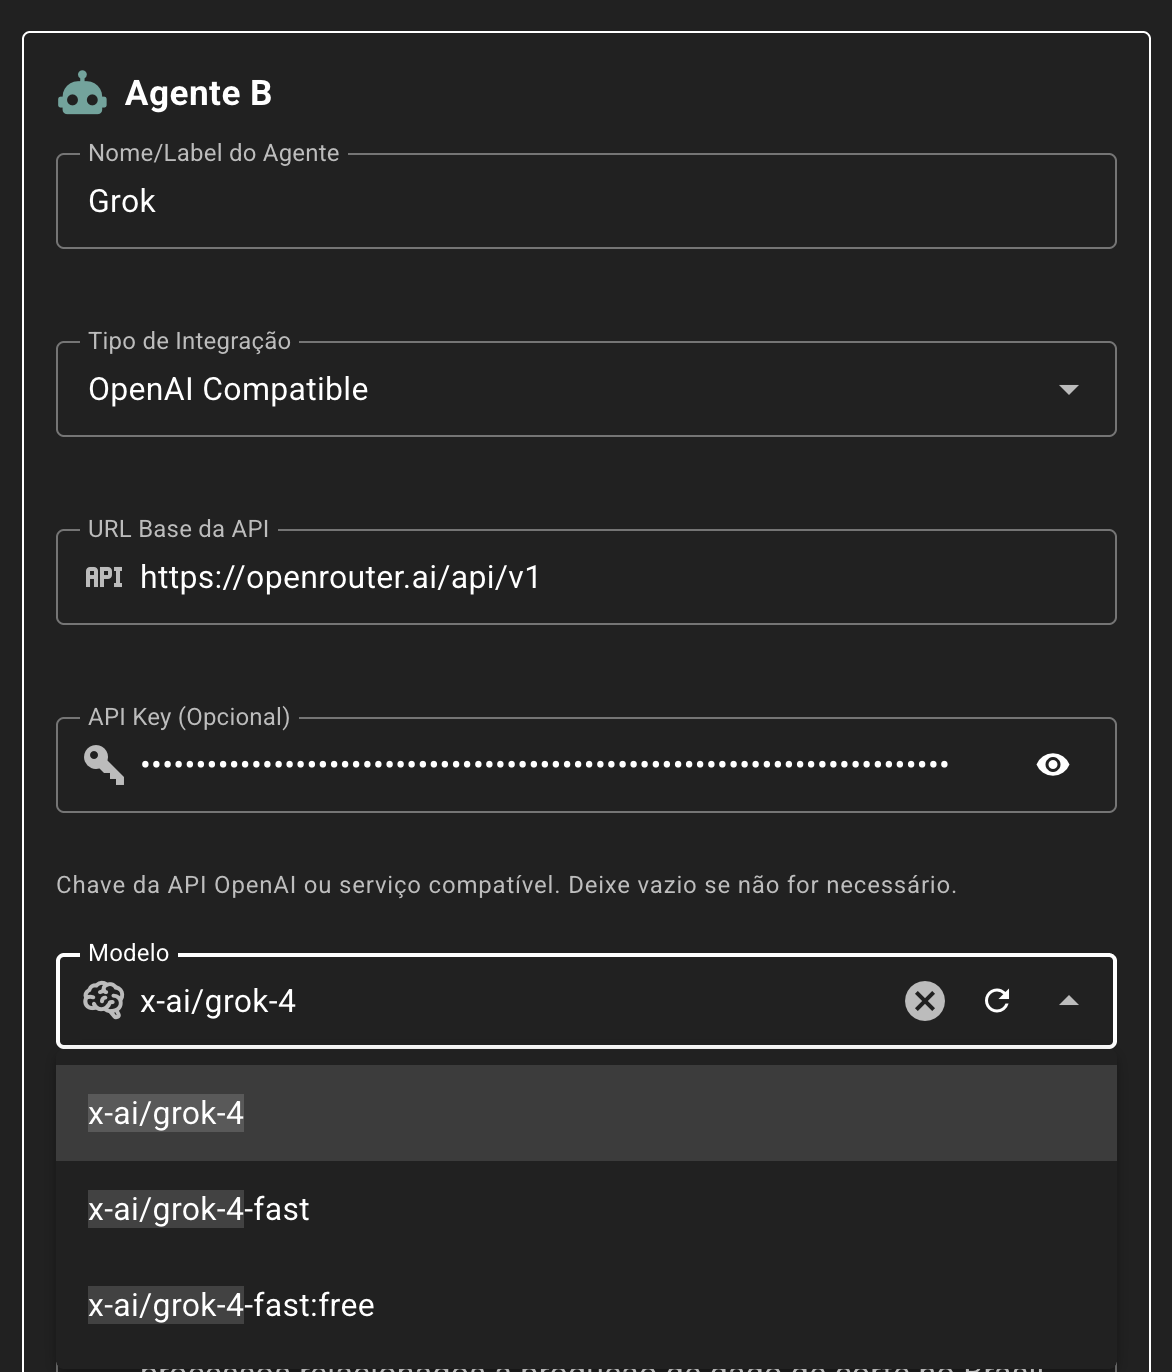The width and height of the screenshot is (1172, 1372).
Task: Focus the Nome/Label do Agente field containing Grok
Action: [585, 201]
